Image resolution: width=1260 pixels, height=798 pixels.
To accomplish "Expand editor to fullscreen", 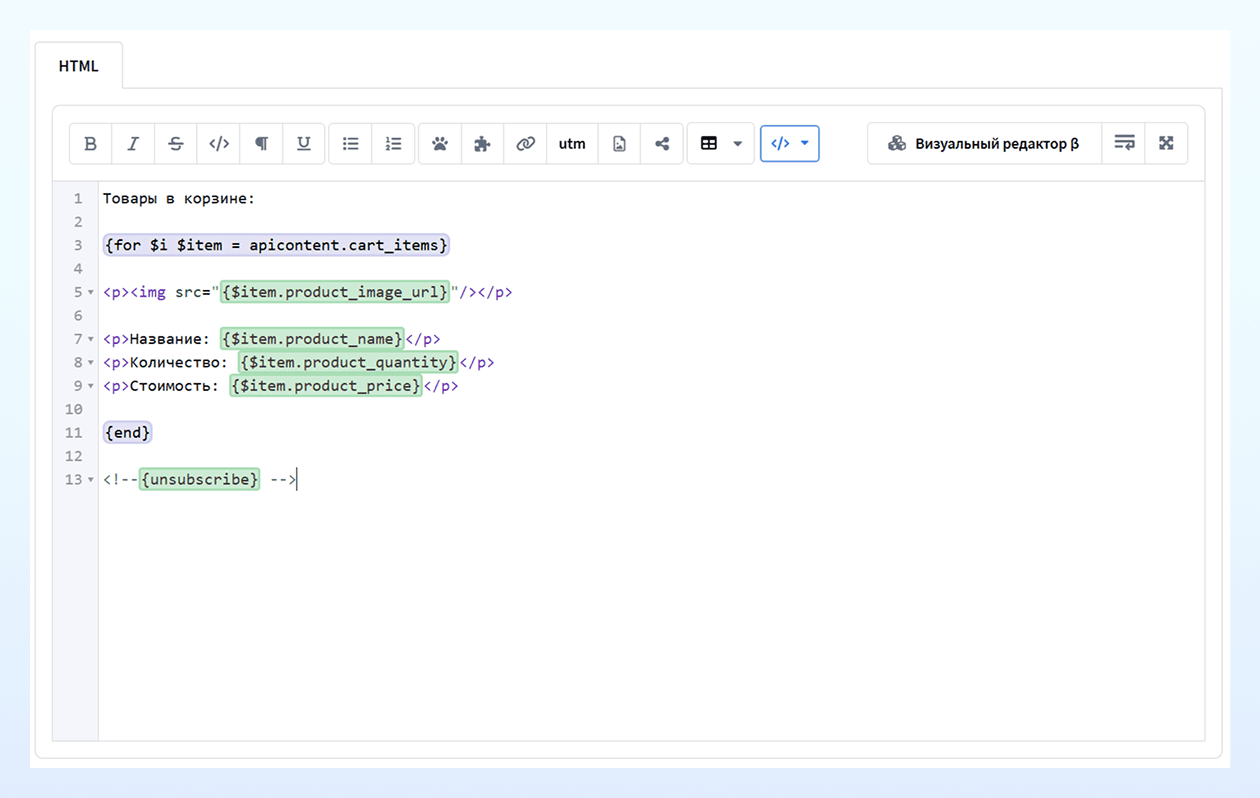I will coord(1166,143).
